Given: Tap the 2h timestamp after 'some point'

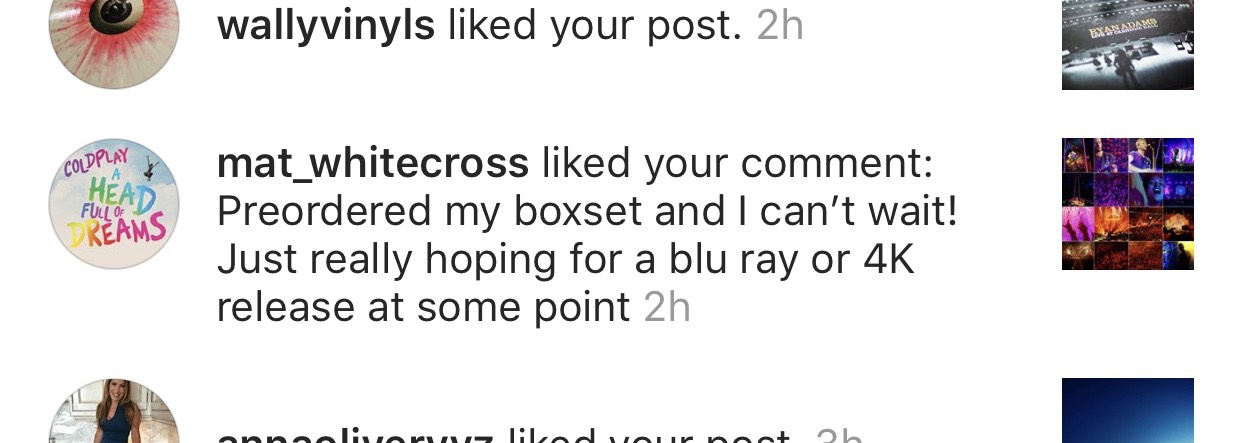Looking at the screenshot, I should tap(667, 307).
